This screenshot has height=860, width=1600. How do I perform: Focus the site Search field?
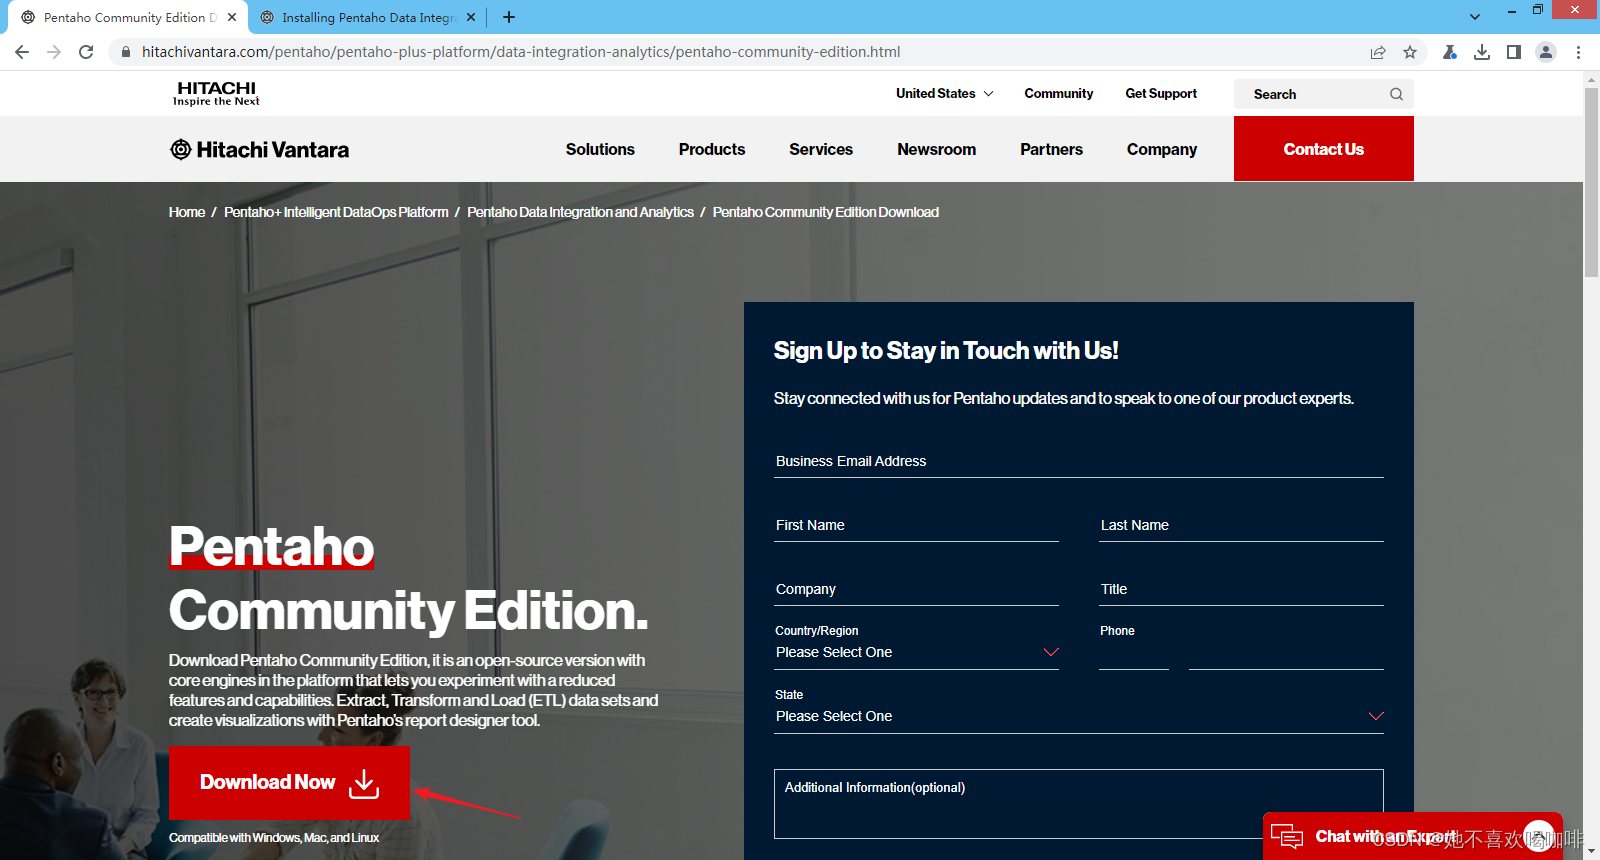[x=1323, y=94]
